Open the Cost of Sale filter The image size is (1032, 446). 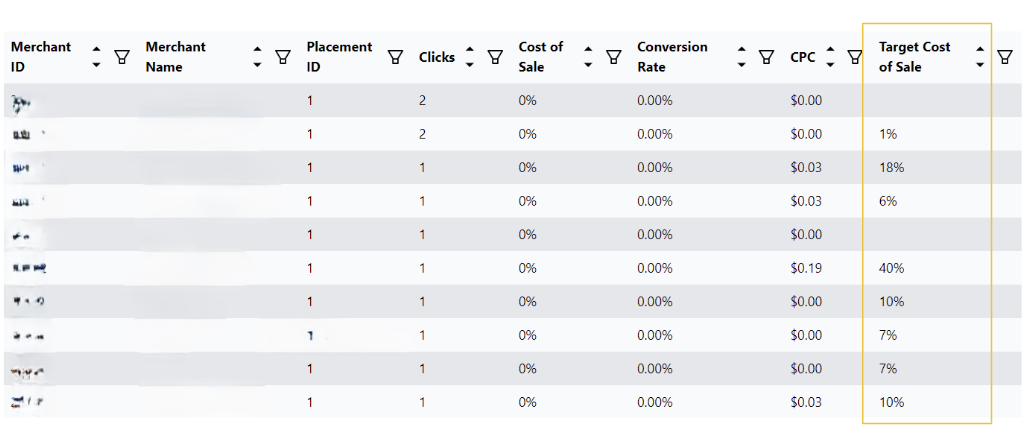pos(613,57)
